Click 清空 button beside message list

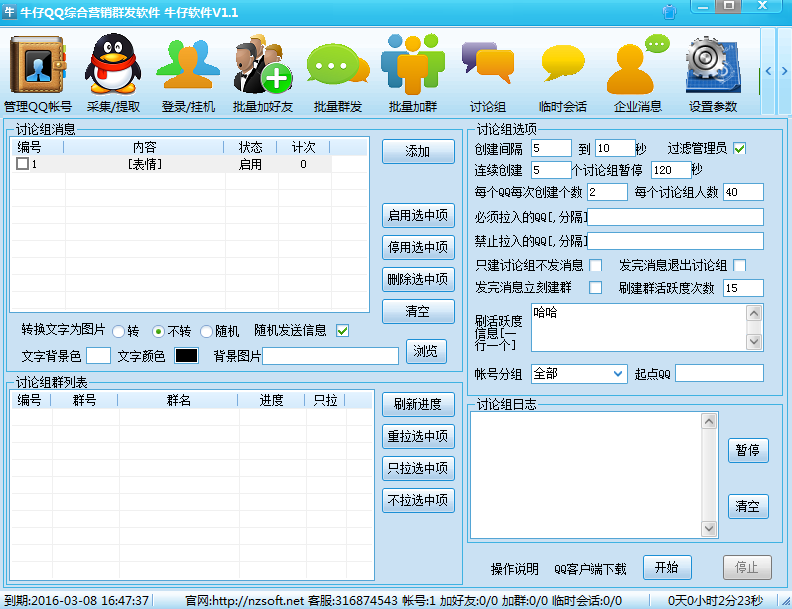pos(418,311)
